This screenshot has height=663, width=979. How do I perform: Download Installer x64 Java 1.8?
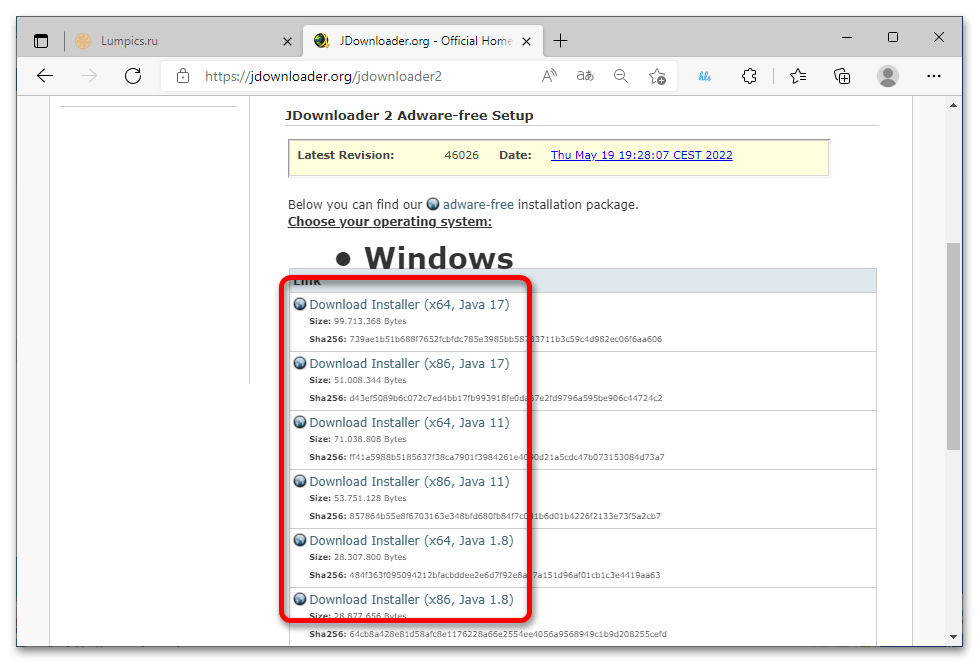[x=411, y=541]
